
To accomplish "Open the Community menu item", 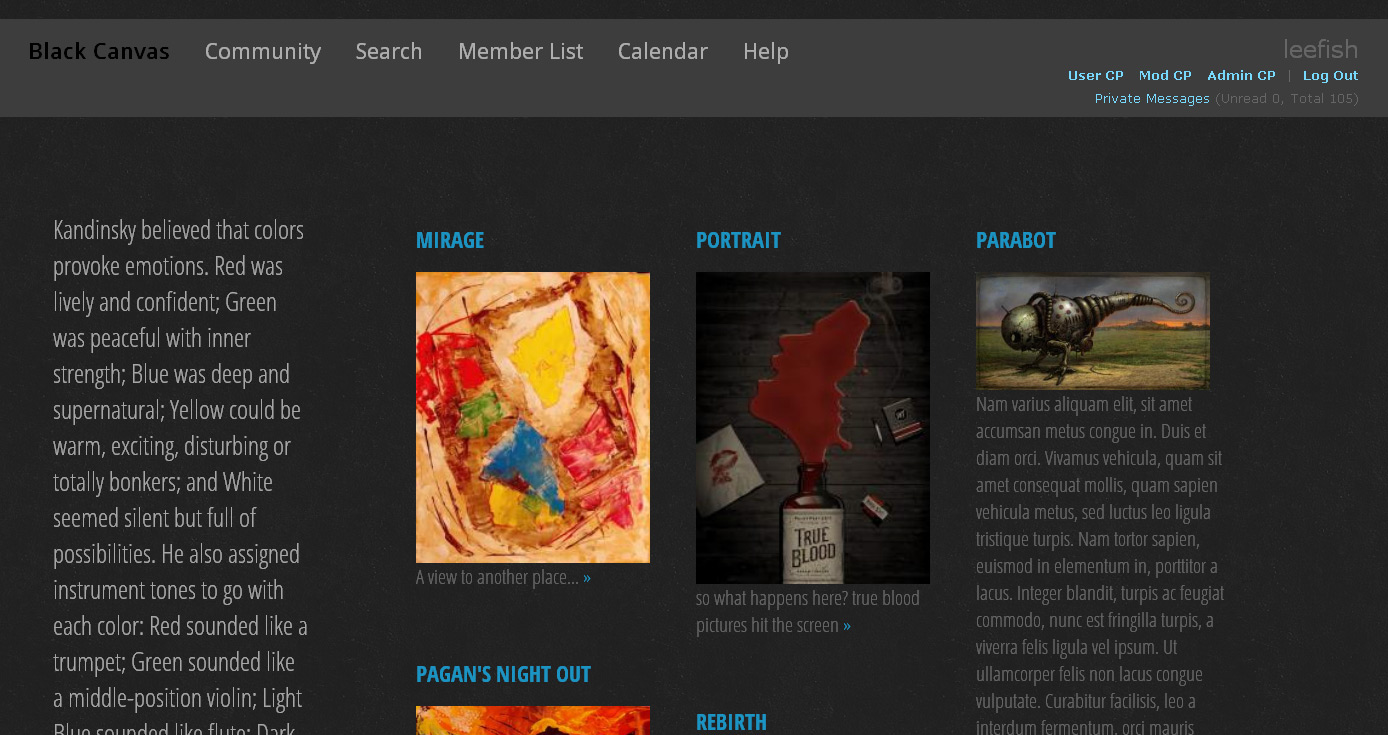I will pos(263,51).
